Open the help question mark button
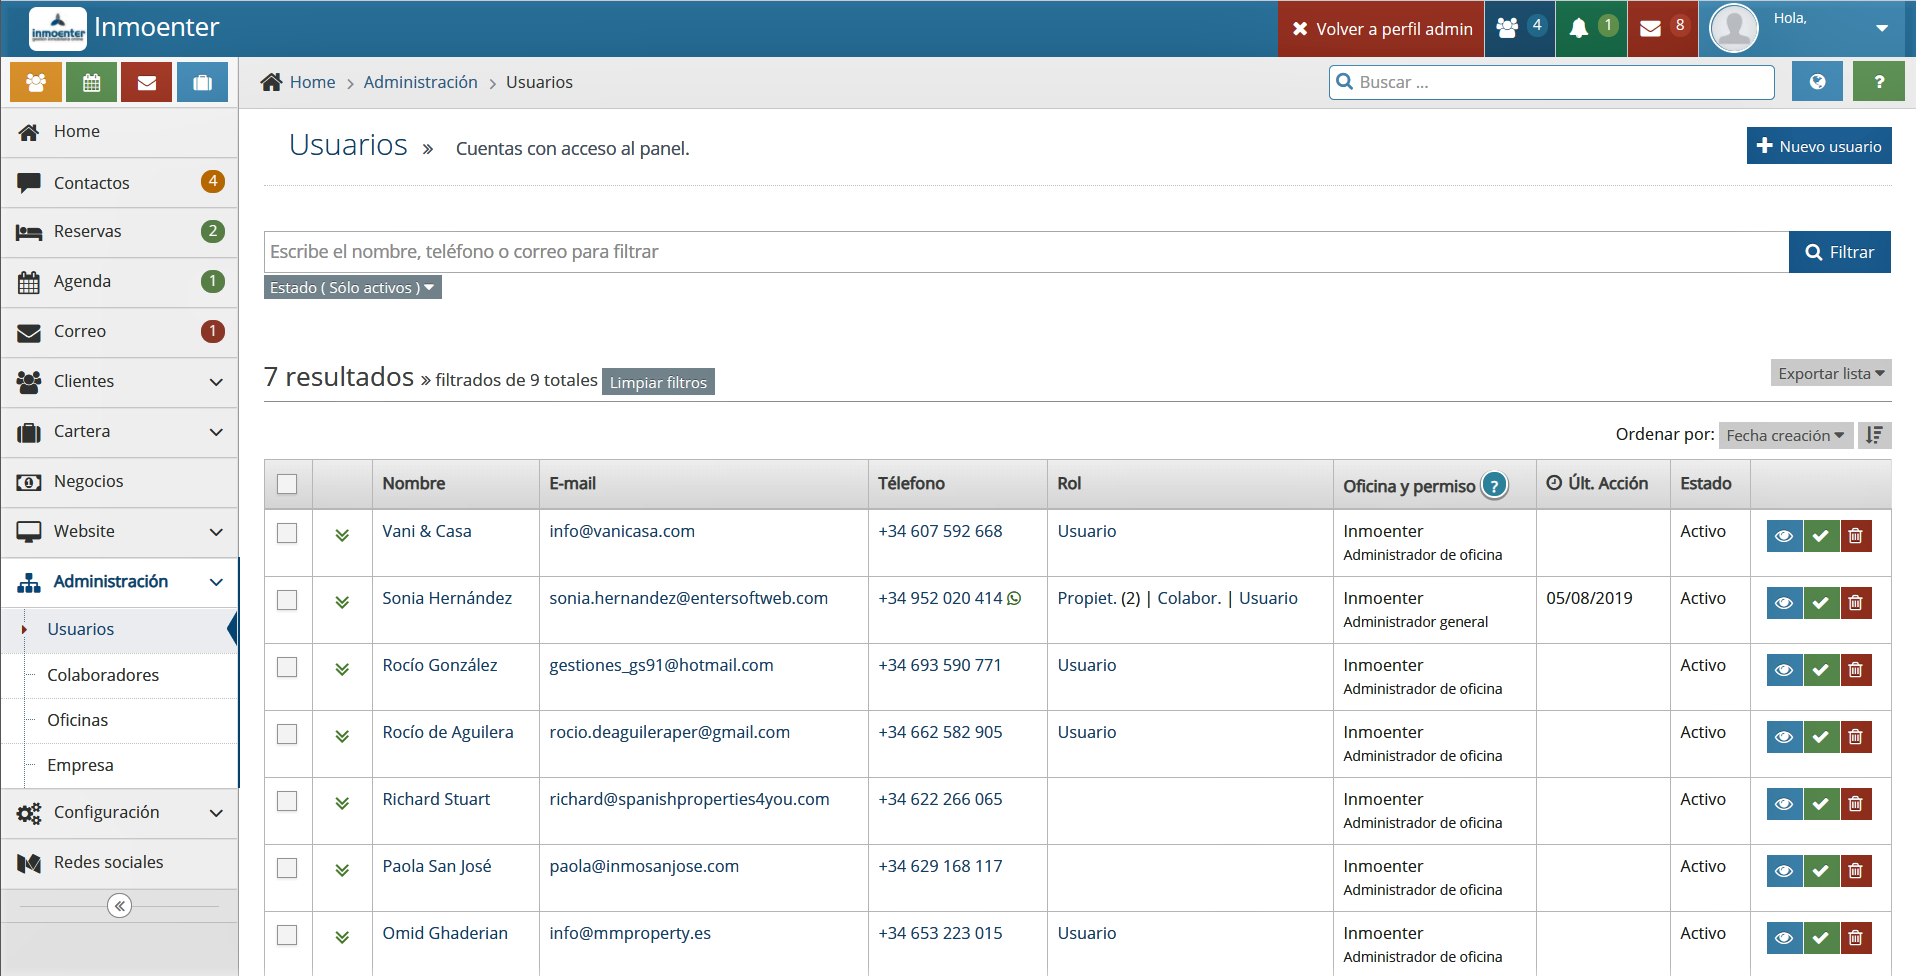Viewport: 1916px width, 976px height. coord(1879,82)
